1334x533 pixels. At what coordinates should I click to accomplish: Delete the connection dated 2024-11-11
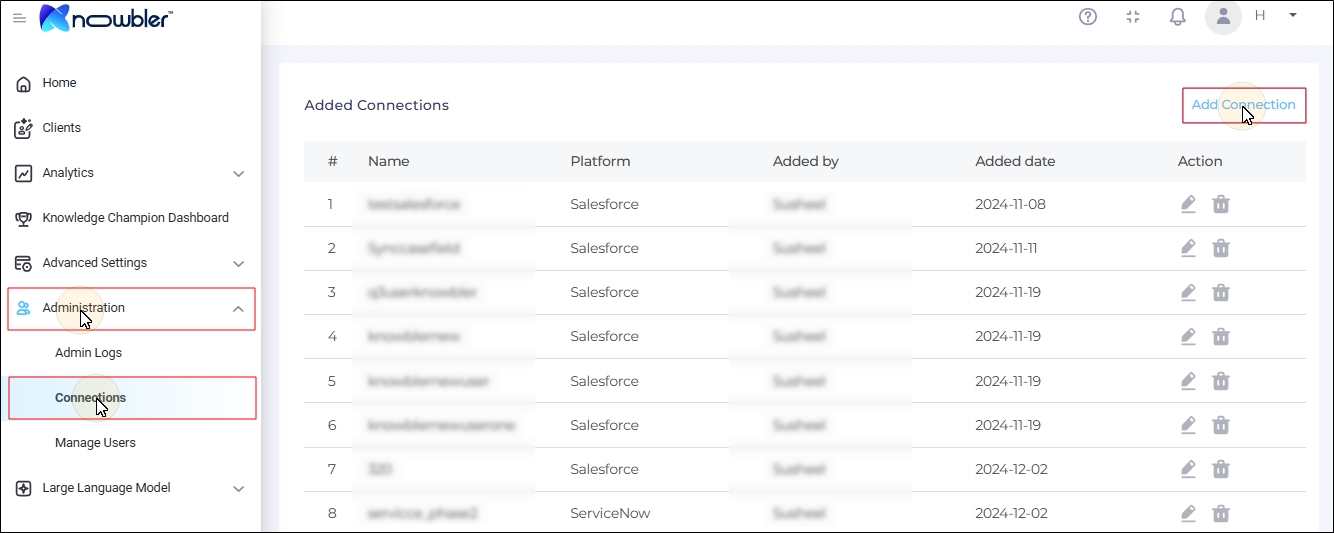click(1221, 248)
